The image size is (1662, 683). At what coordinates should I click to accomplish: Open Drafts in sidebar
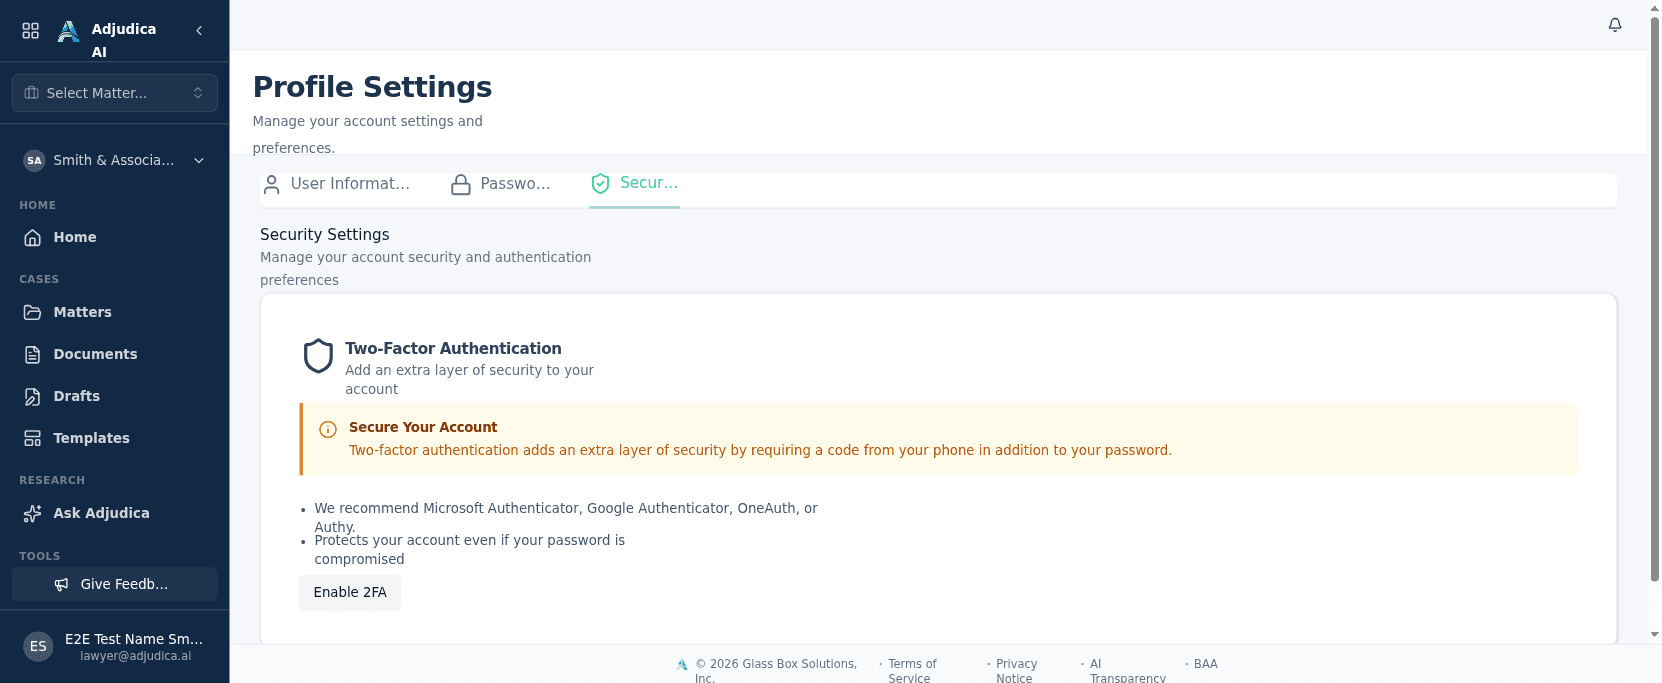tap(115, 396)
